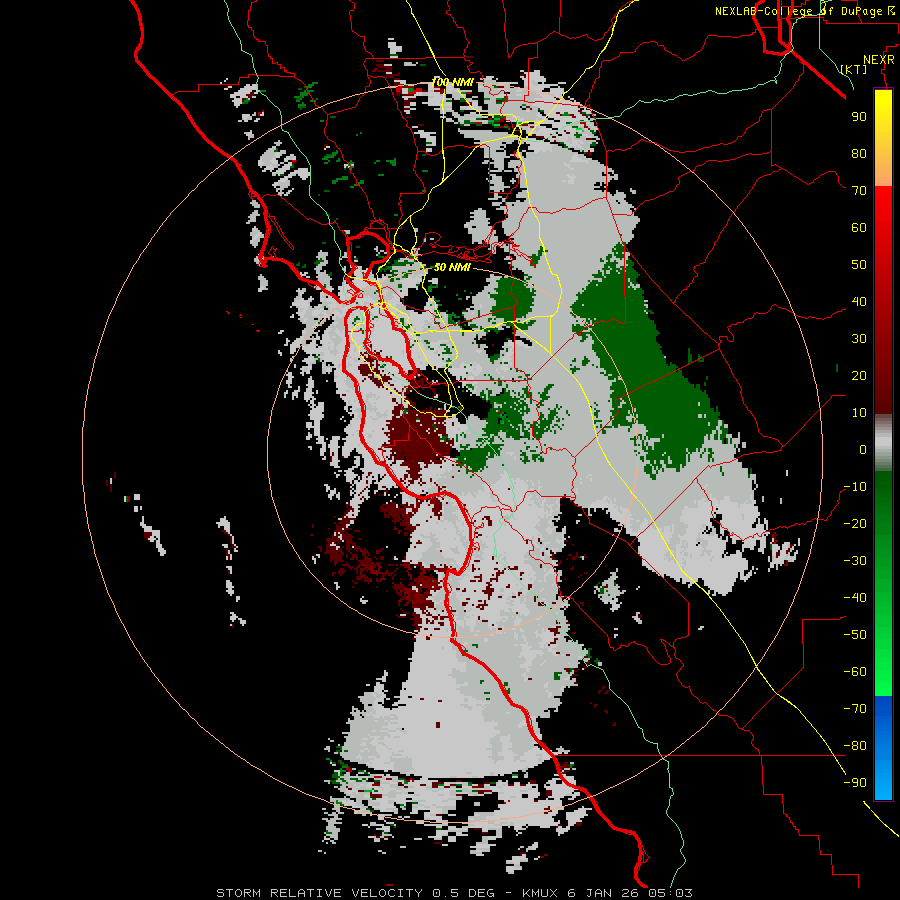This screenshot has height=900, width=900.
Task: Pick the gray zero-velocity segment of color bar
Action: click(883, 445)
